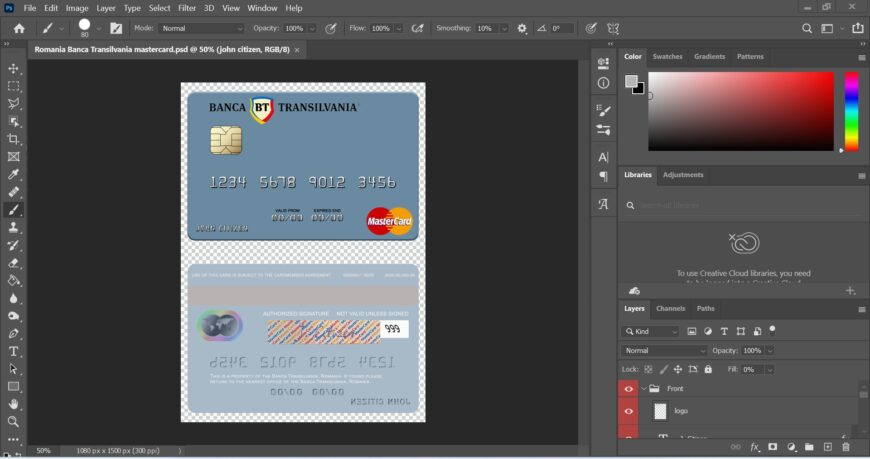This screenshot has height=459, width=870.
Task: Select the Blur tool
Action: click(13, 298)
